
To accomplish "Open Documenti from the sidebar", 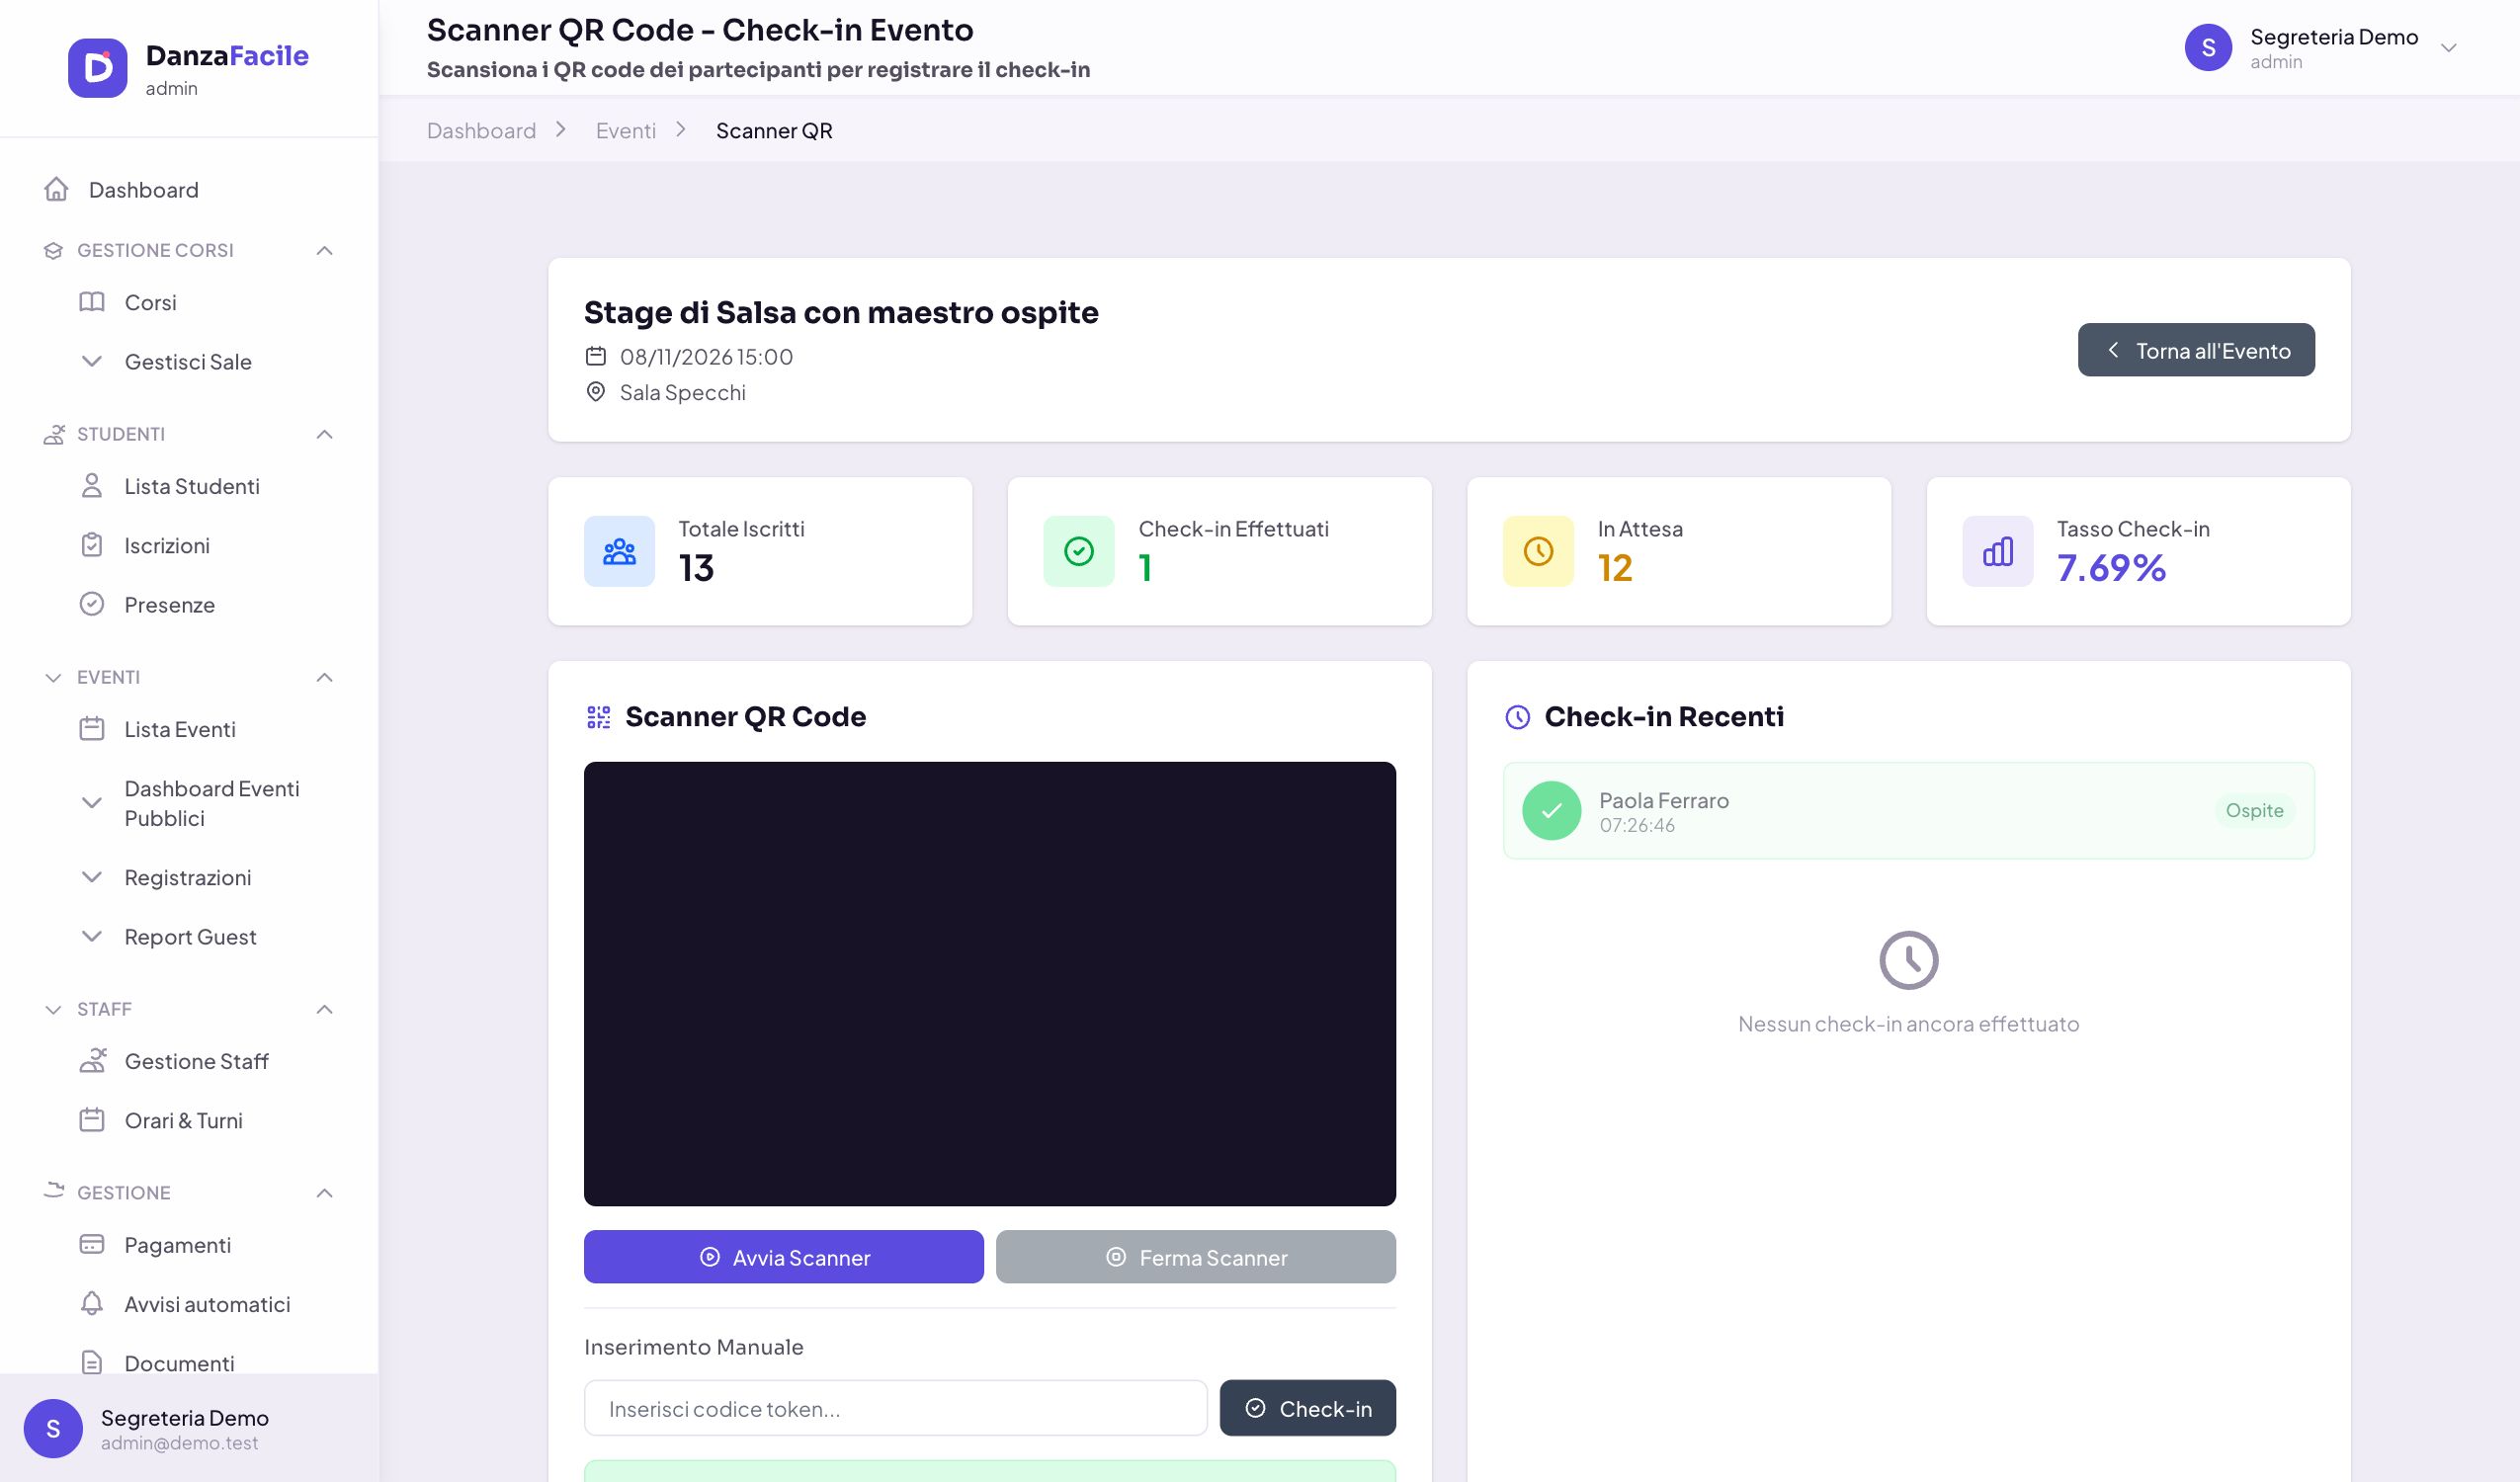I will (179, 1363).
